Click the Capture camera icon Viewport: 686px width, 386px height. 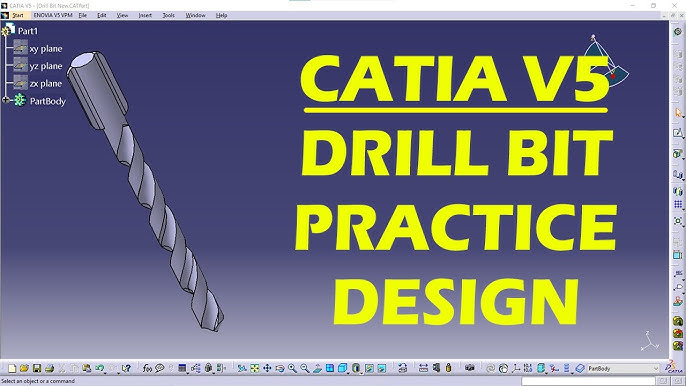(x=469, y=368)
